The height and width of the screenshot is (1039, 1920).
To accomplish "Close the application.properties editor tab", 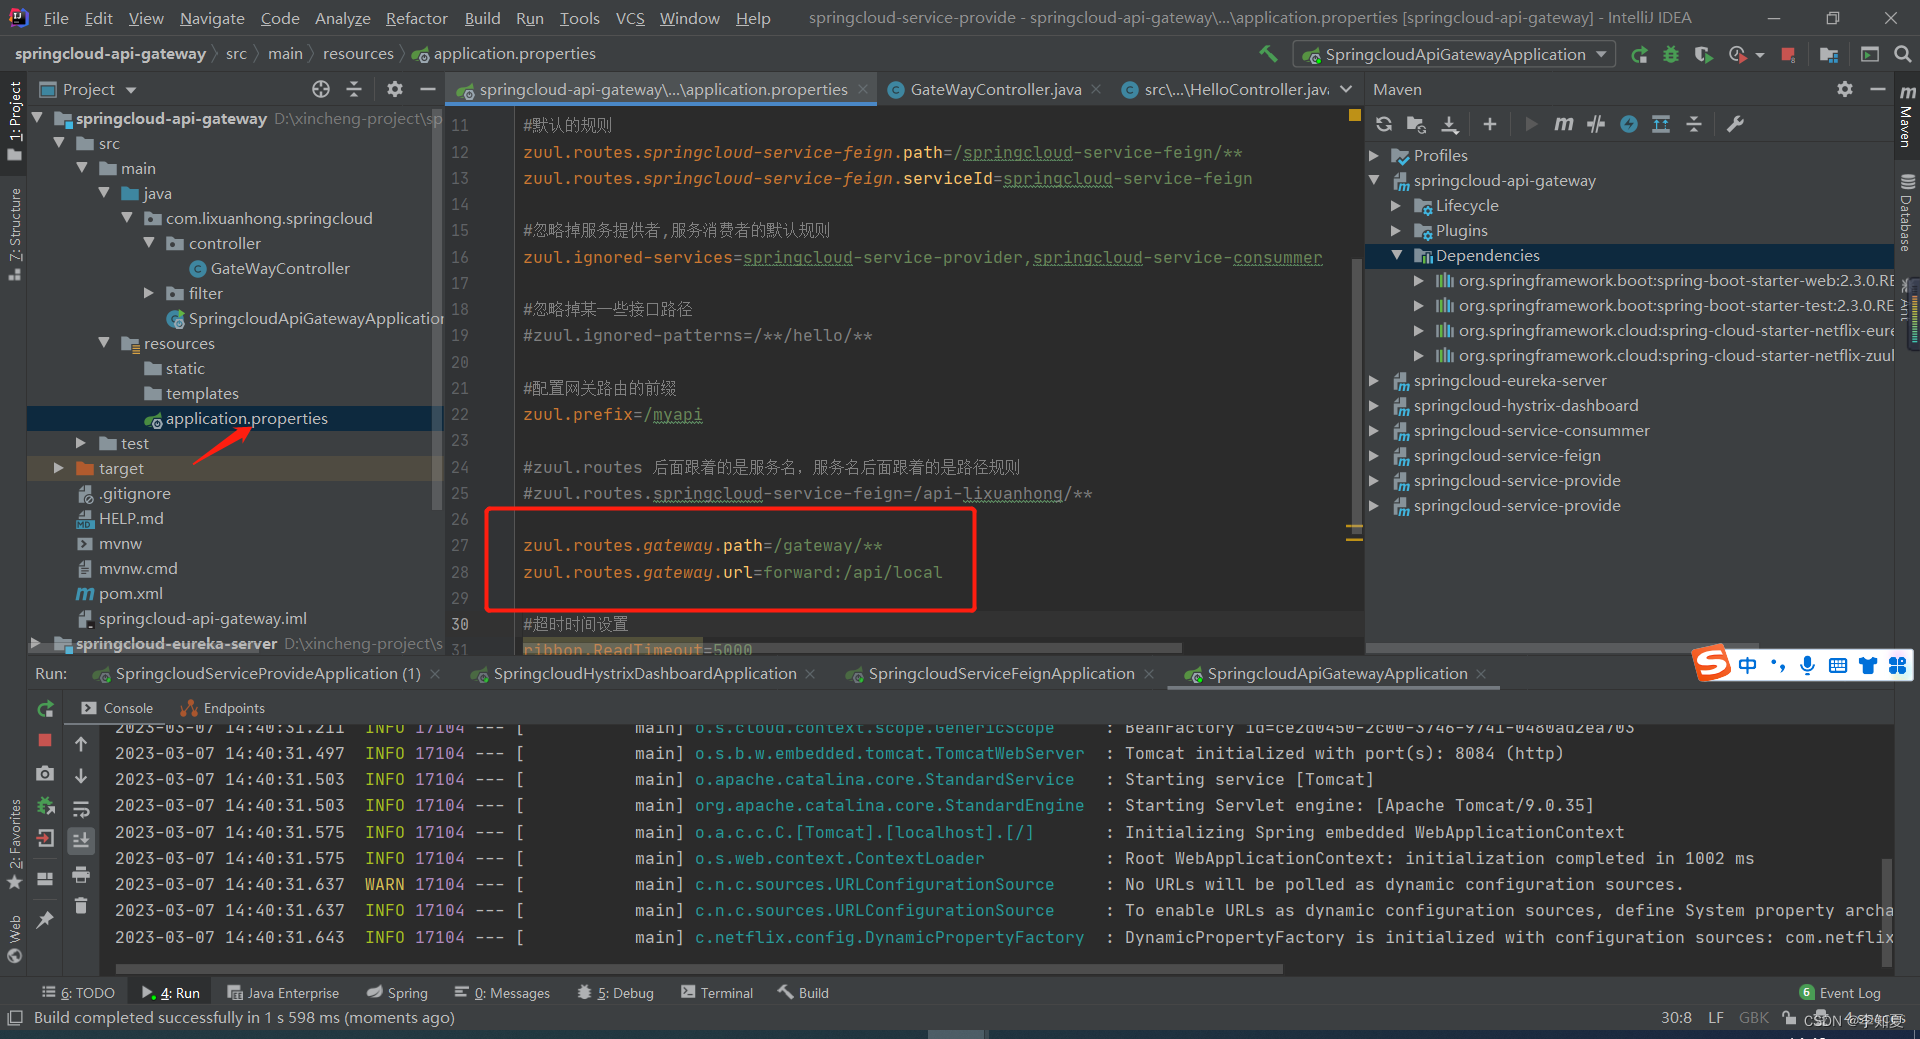I will point(864,89).
